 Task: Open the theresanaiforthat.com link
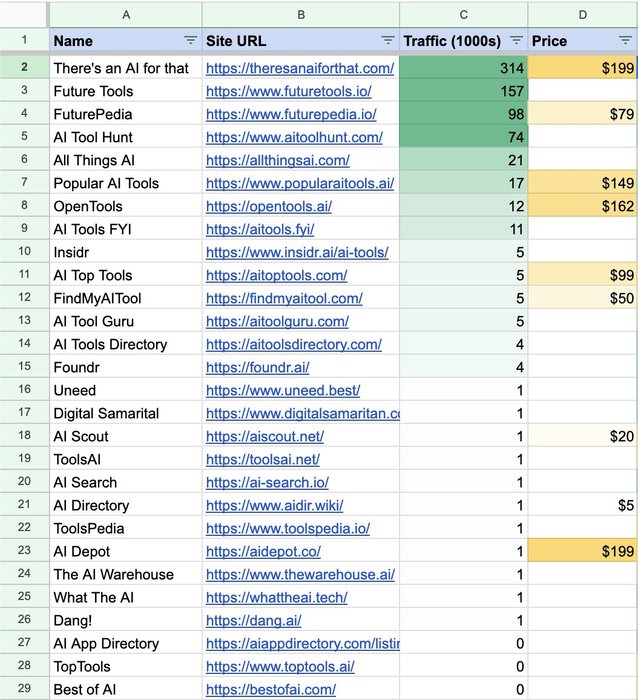point(300,68)
